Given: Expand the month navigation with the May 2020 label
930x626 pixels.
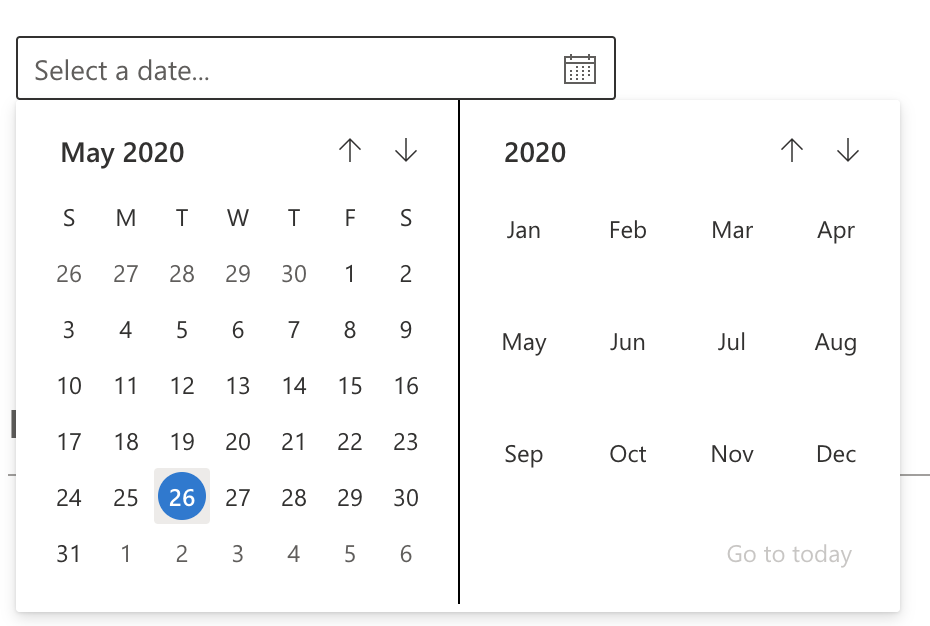Looking at the screenshot, I should click(x=122, y=152).
